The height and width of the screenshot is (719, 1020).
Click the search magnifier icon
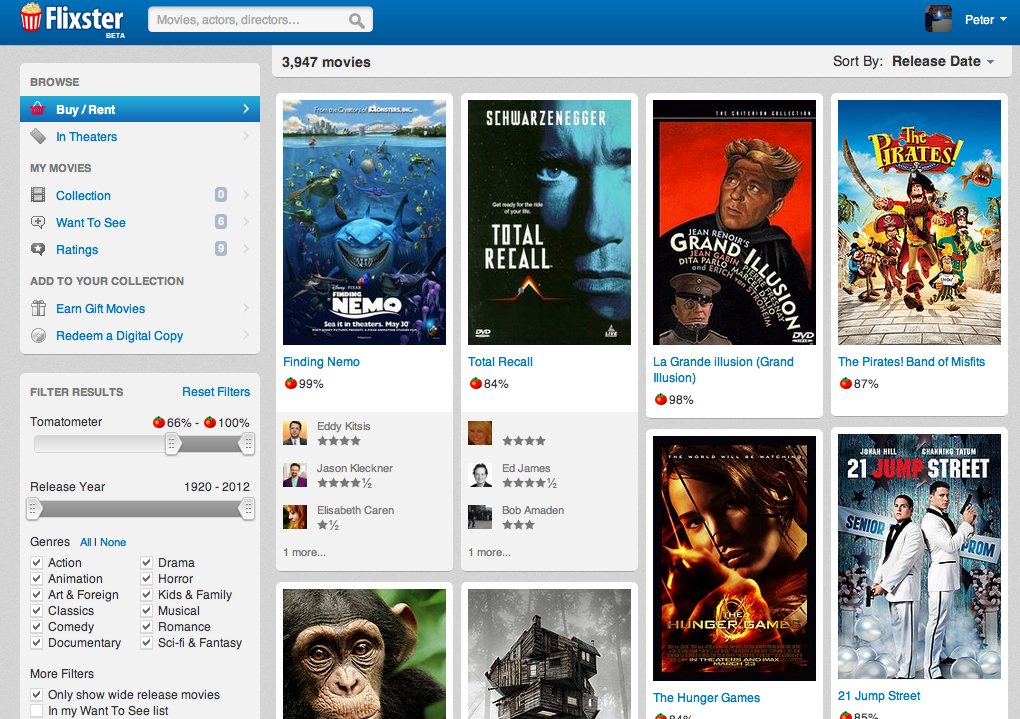point(356,20)
